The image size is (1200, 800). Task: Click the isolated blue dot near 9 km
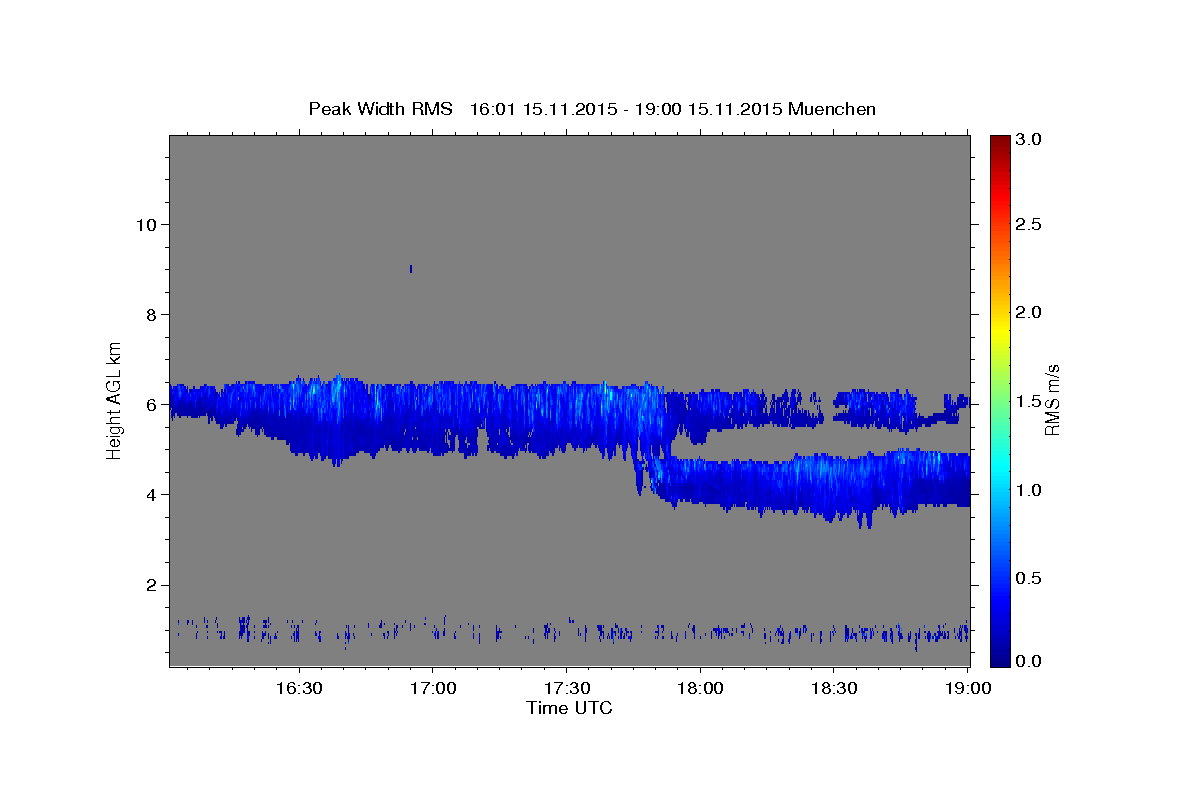411,268
